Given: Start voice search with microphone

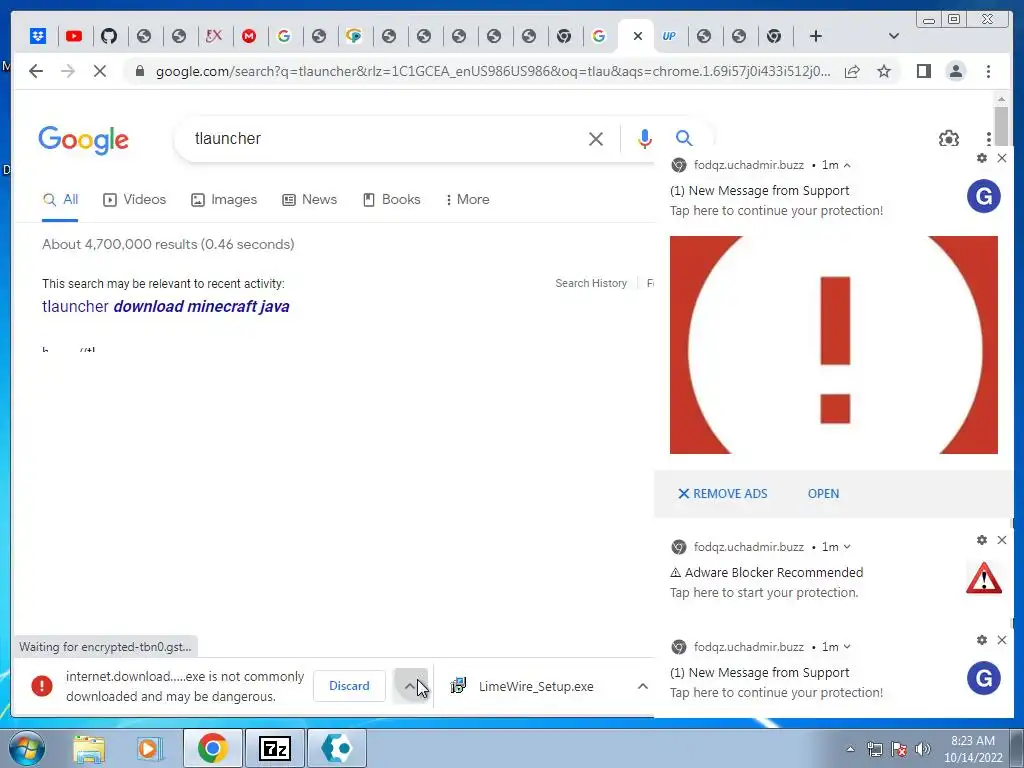Looking at the screenshot, I should click(645, 138).
